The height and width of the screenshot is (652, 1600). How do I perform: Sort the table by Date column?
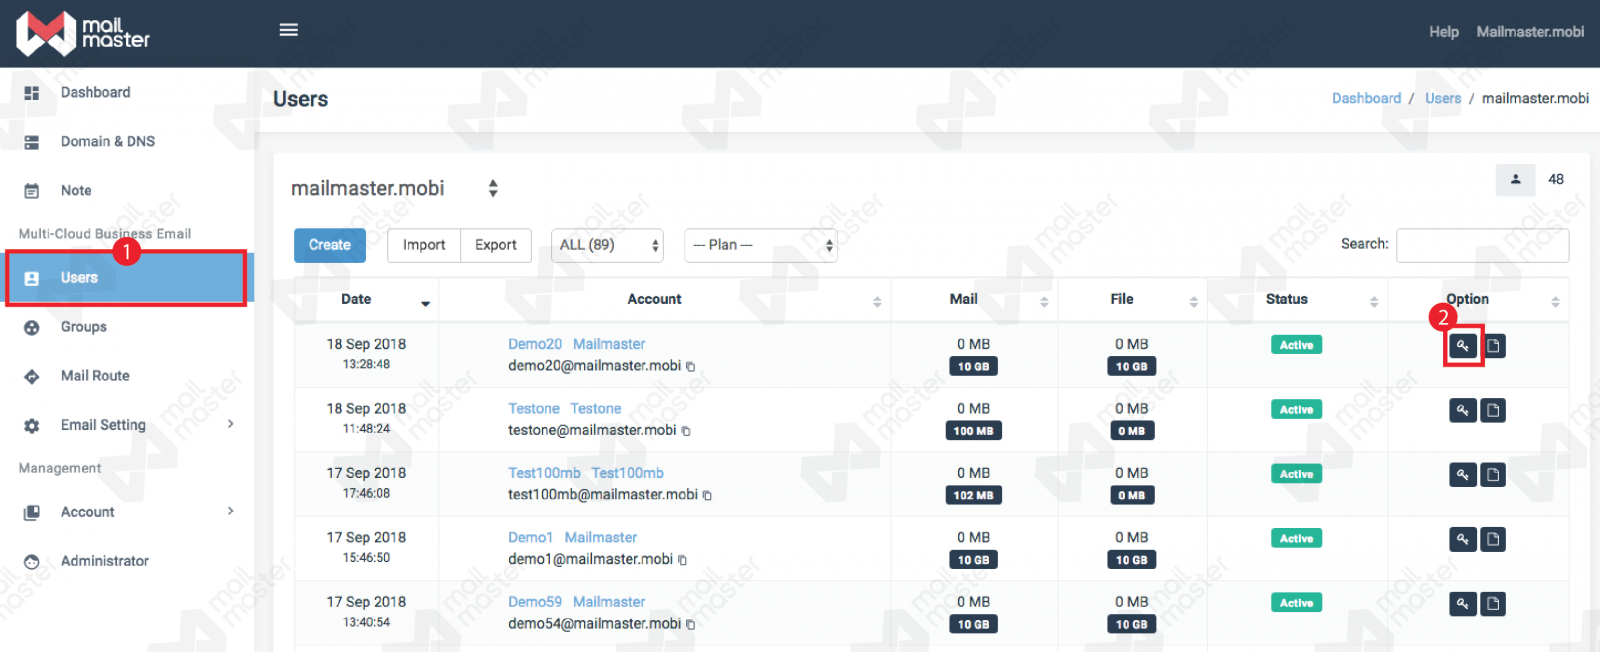pyautogui.click(x=367, y=300)
